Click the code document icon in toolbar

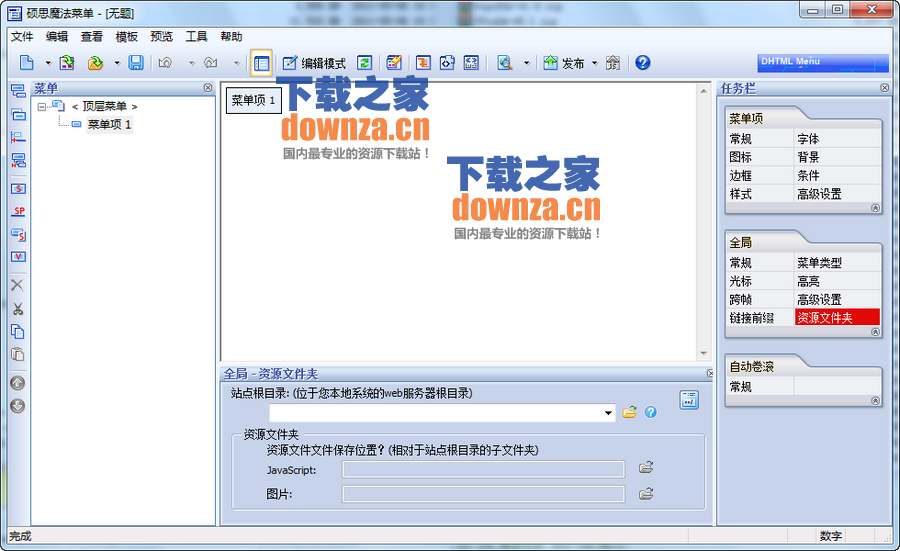point(447,63)
